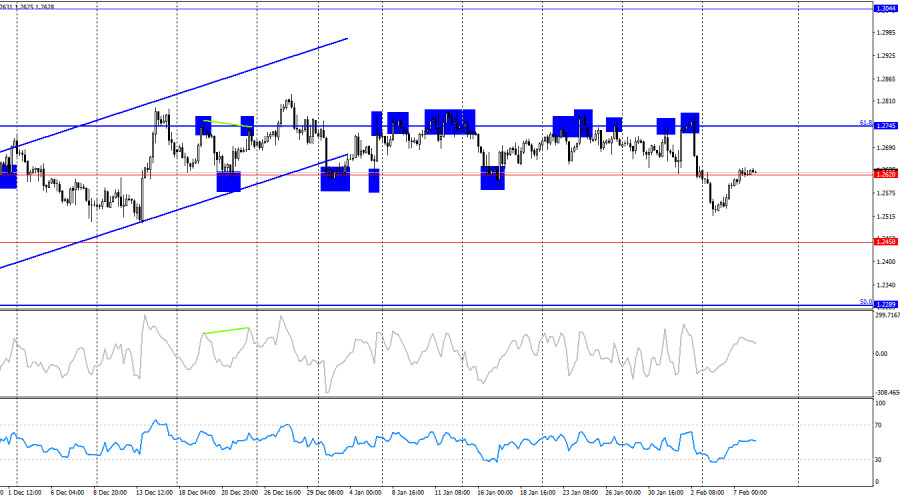Click the 1.2925 price axis value
Screen dimensions: 900x500
pyautogui.click(x=886, y=56)
